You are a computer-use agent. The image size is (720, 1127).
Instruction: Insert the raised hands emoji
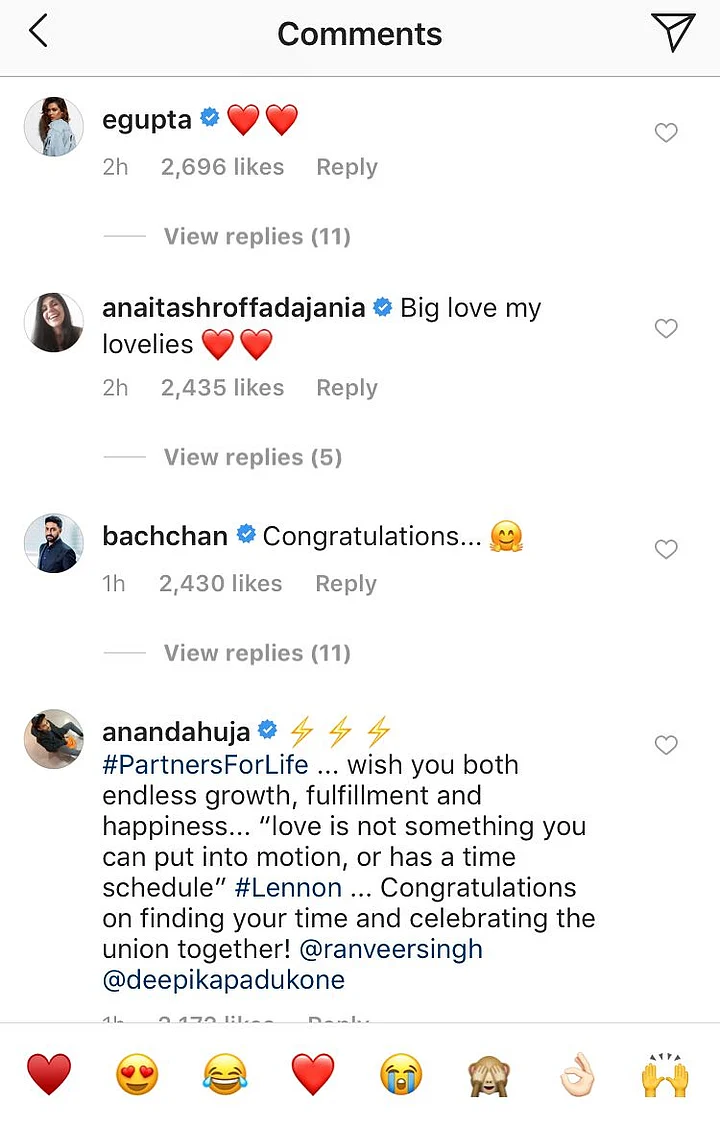(x=665, y=1076)
